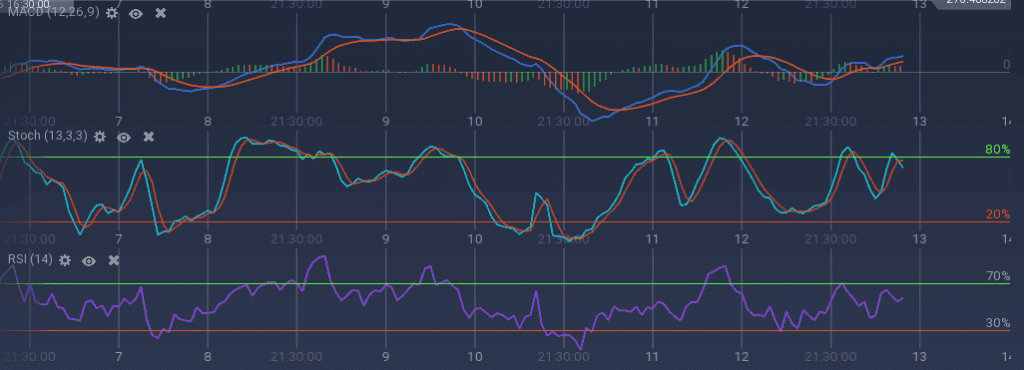Remove the RSI indicator
The width and height of the screenshot is (1024, 370).
click(x=114, y=260)
